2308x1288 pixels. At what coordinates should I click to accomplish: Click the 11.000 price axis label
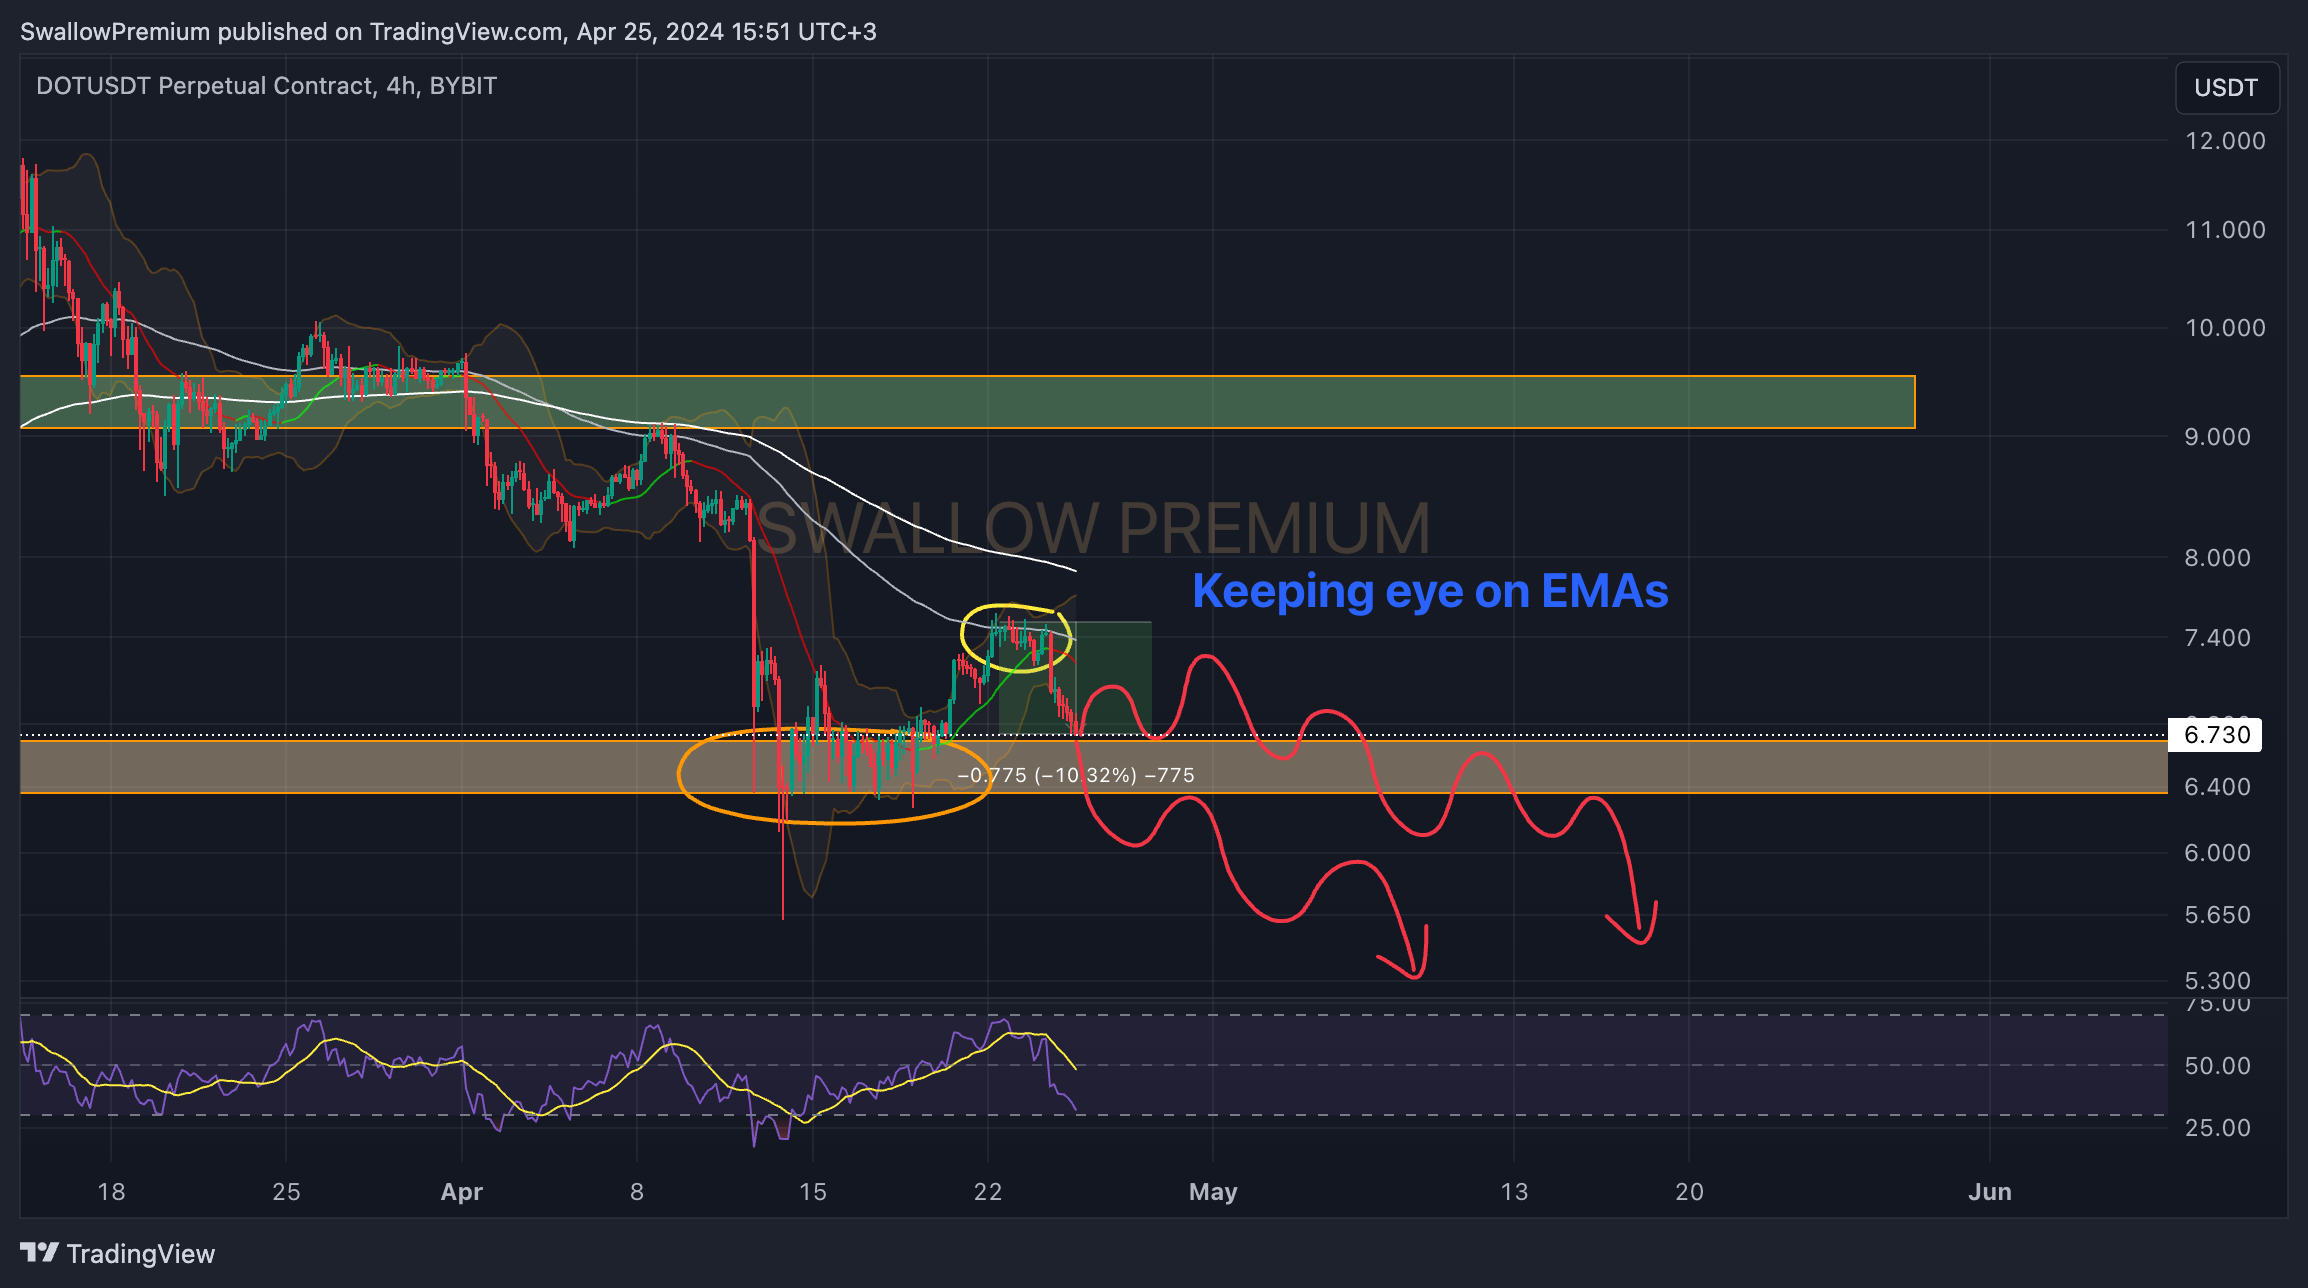2225,230
